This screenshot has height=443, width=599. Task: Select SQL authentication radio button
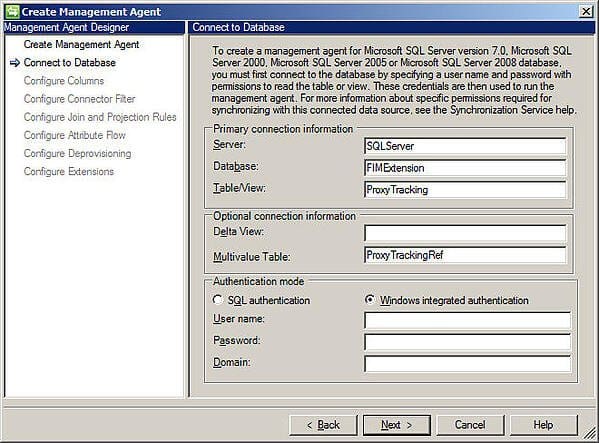(218, 300)
